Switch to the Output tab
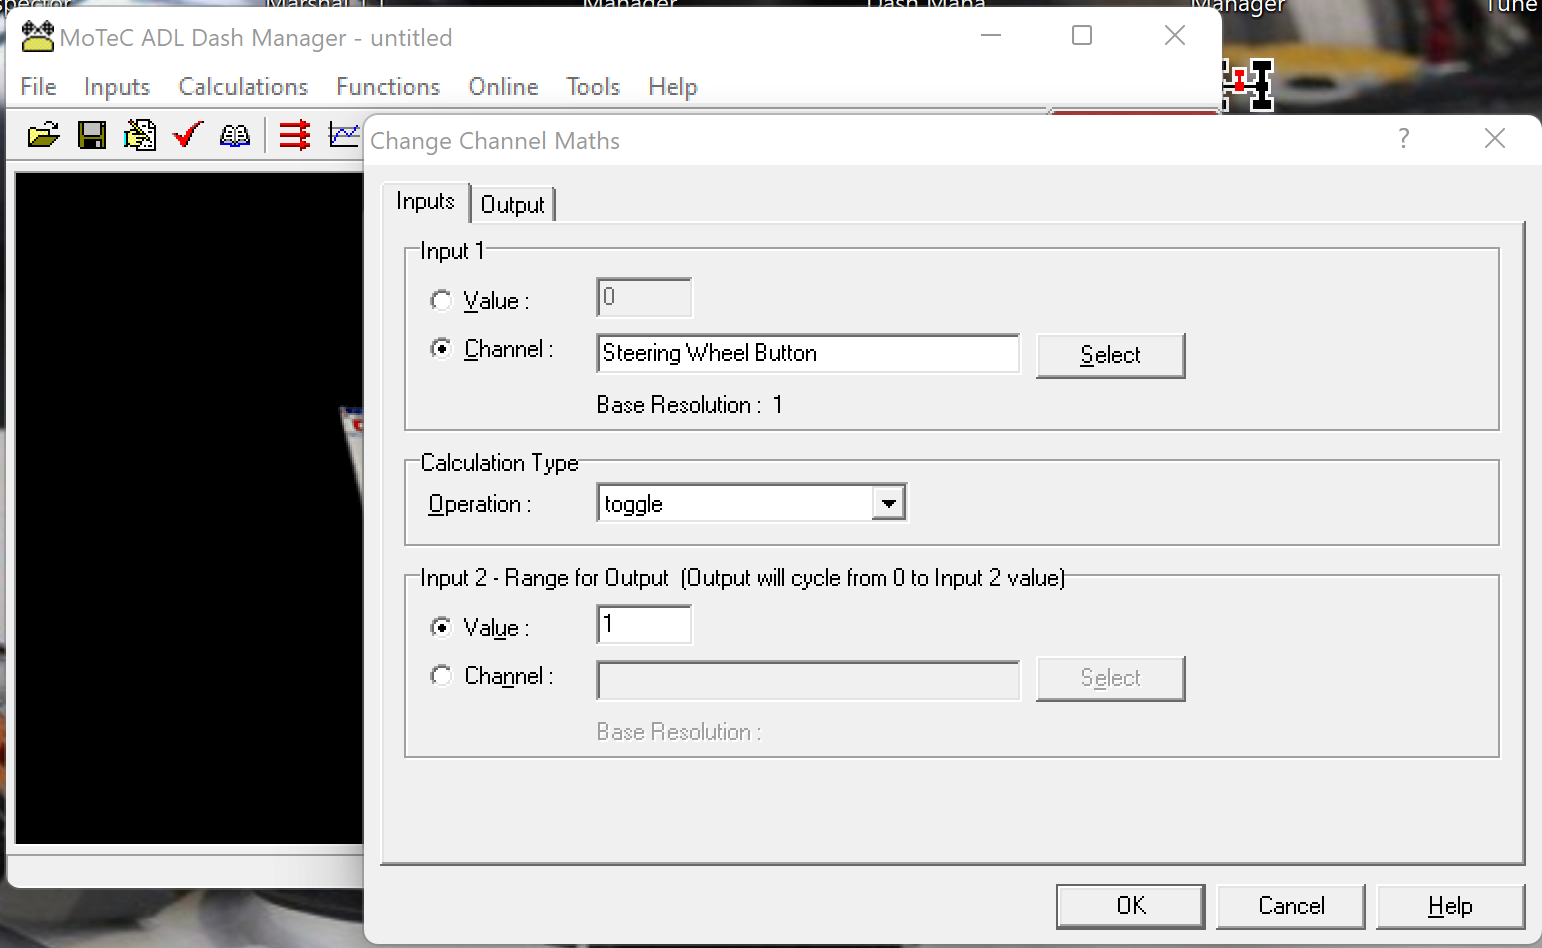 point(513,204)
